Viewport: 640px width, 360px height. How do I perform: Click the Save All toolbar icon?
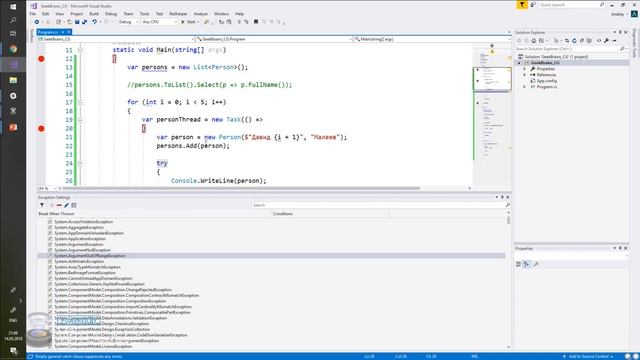(84, 22)
